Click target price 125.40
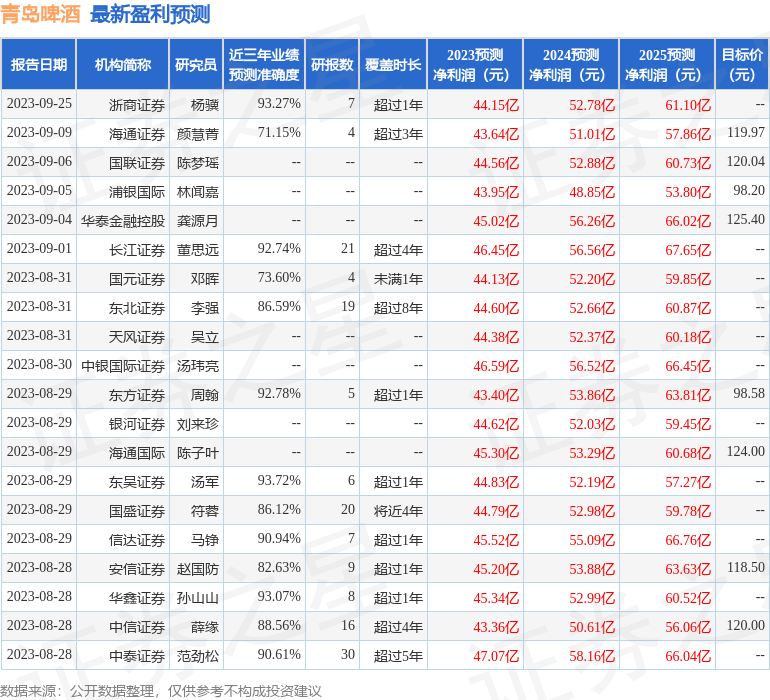Screen dimensions: 770x700 point(745,220)
